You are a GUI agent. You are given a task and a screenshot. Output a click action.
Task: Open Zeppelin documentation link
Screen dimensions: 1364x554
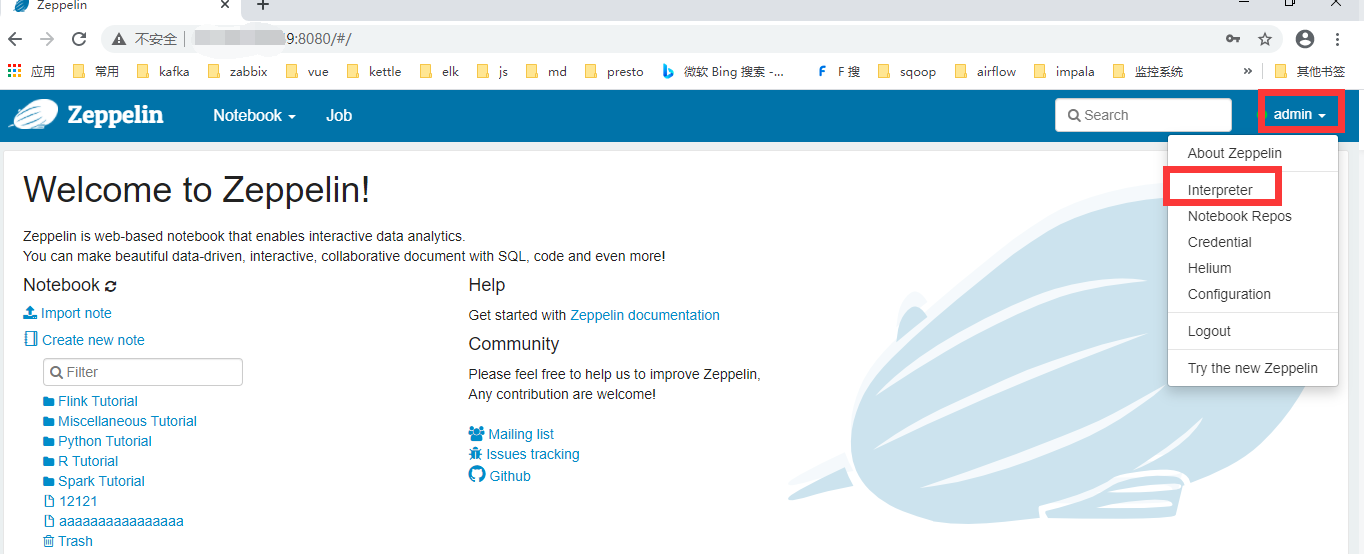[645, 315]
